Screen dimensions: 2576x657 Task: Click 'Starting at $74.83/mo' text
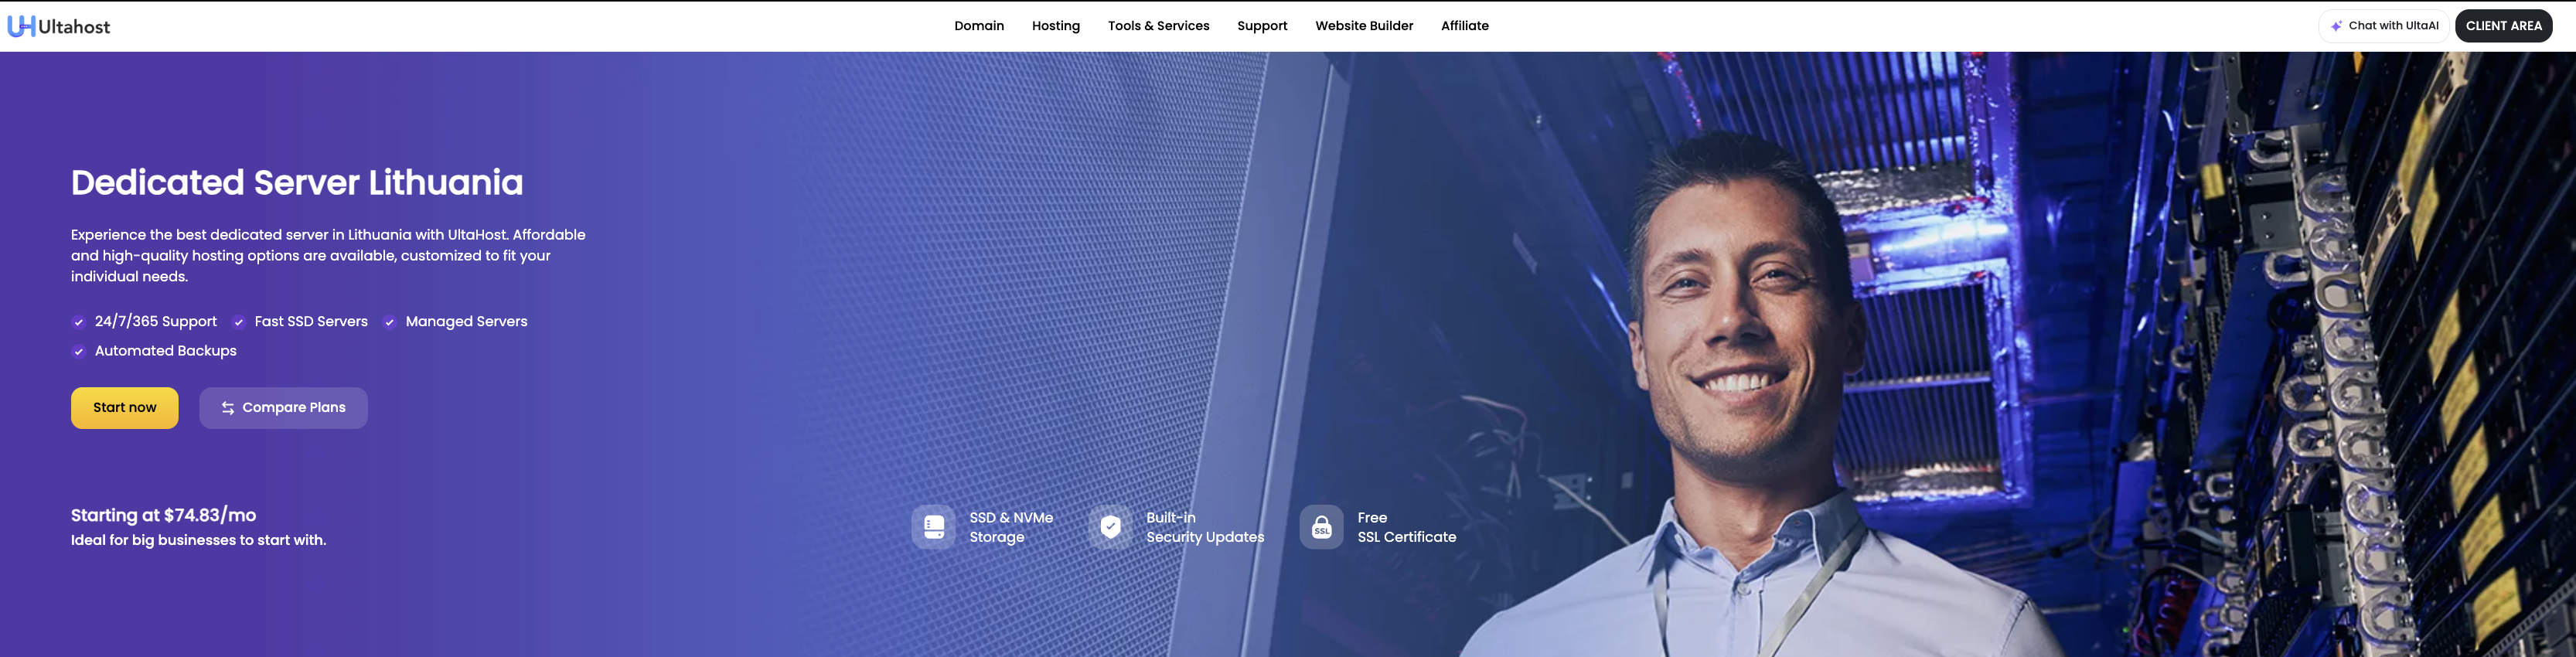(163, 515)
